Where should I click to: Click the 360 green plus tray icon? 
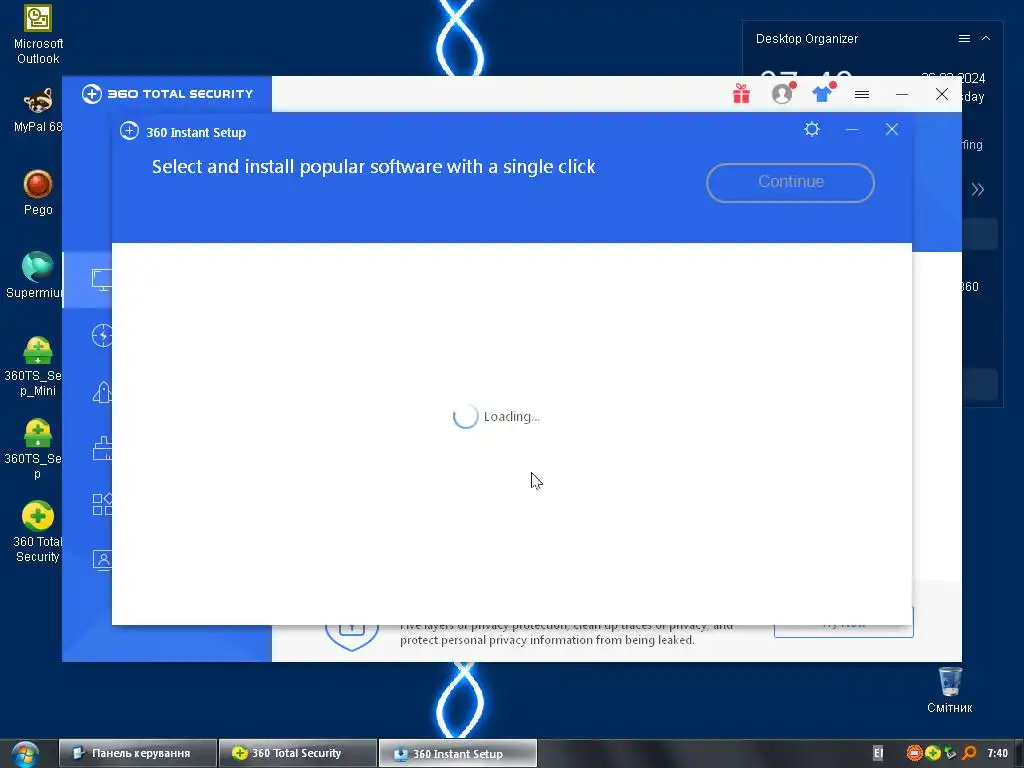coord(933,753)
